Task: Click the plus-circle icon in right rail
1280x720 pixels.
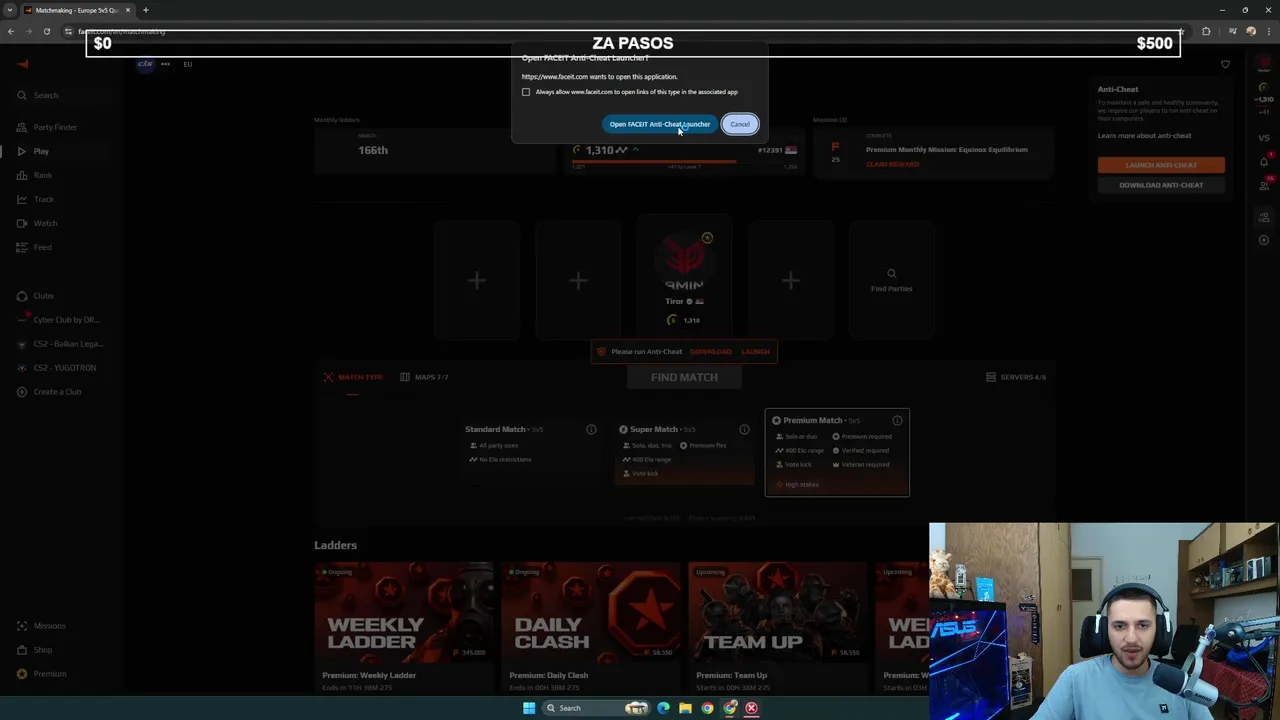Action: click(x=1264, y=240)
